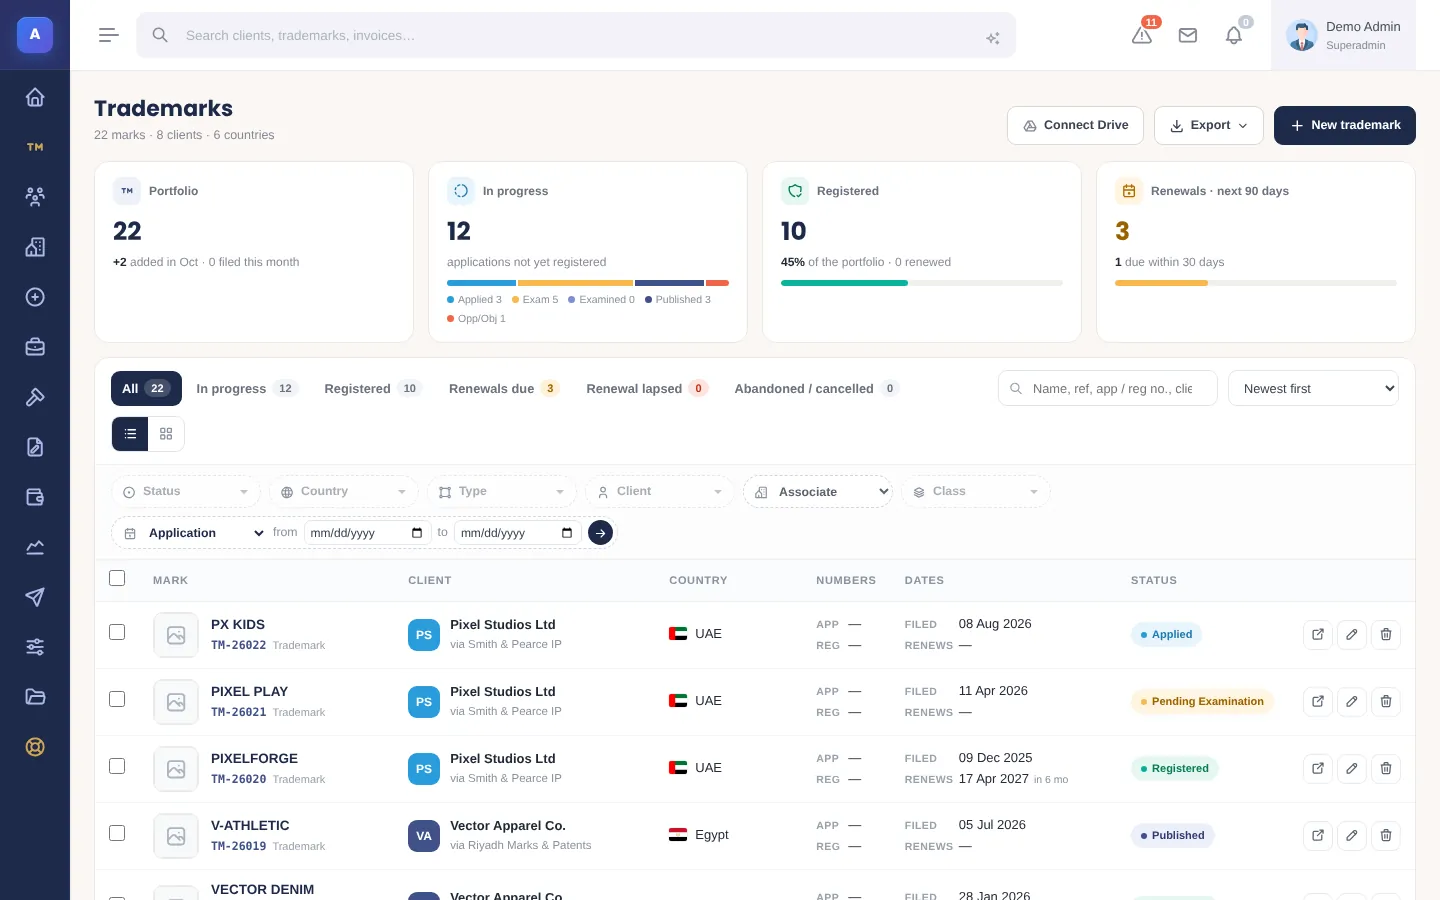
Task: Select the Abandoned / cancelled tab
Action: tap(816, 388)
